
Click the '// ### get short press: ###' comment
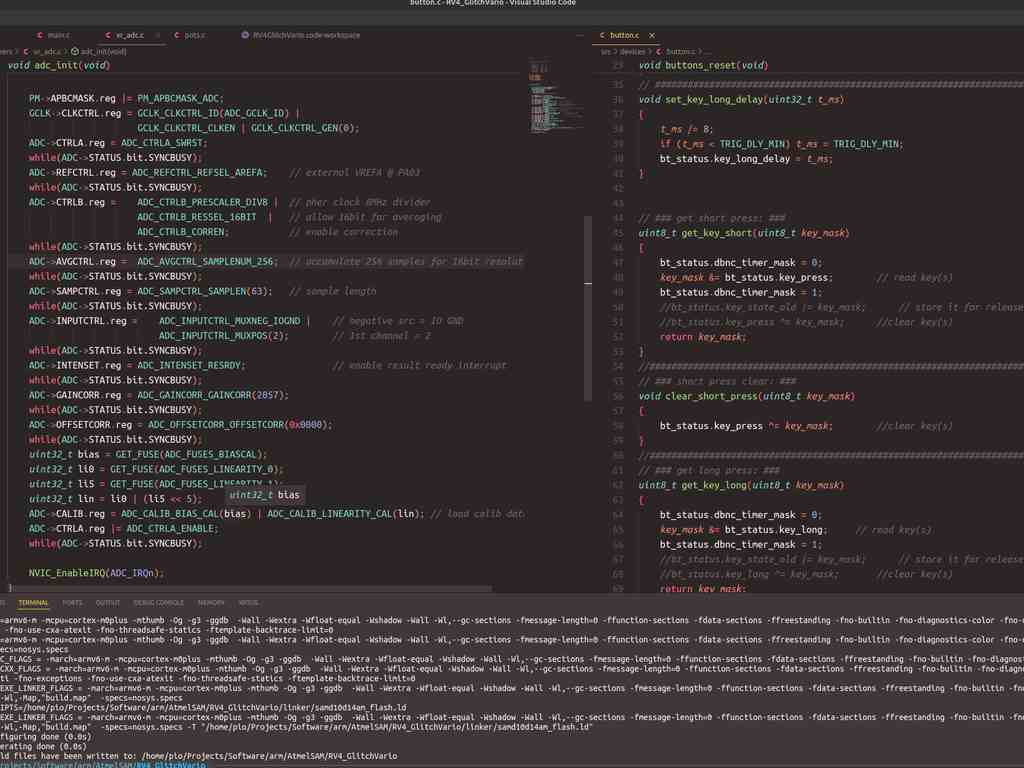pos(712,218)
